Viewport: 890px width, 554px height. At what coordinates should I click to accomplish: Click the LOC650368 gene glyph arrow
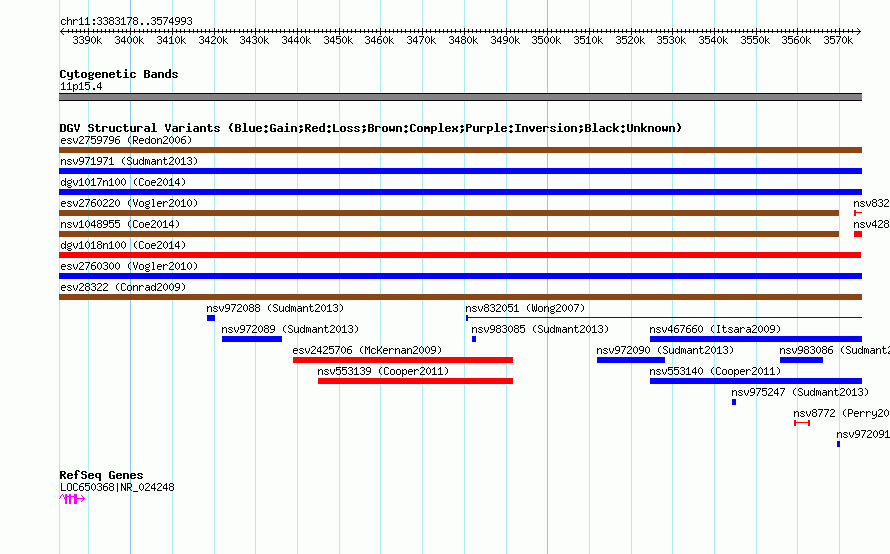tap(72, 499)
